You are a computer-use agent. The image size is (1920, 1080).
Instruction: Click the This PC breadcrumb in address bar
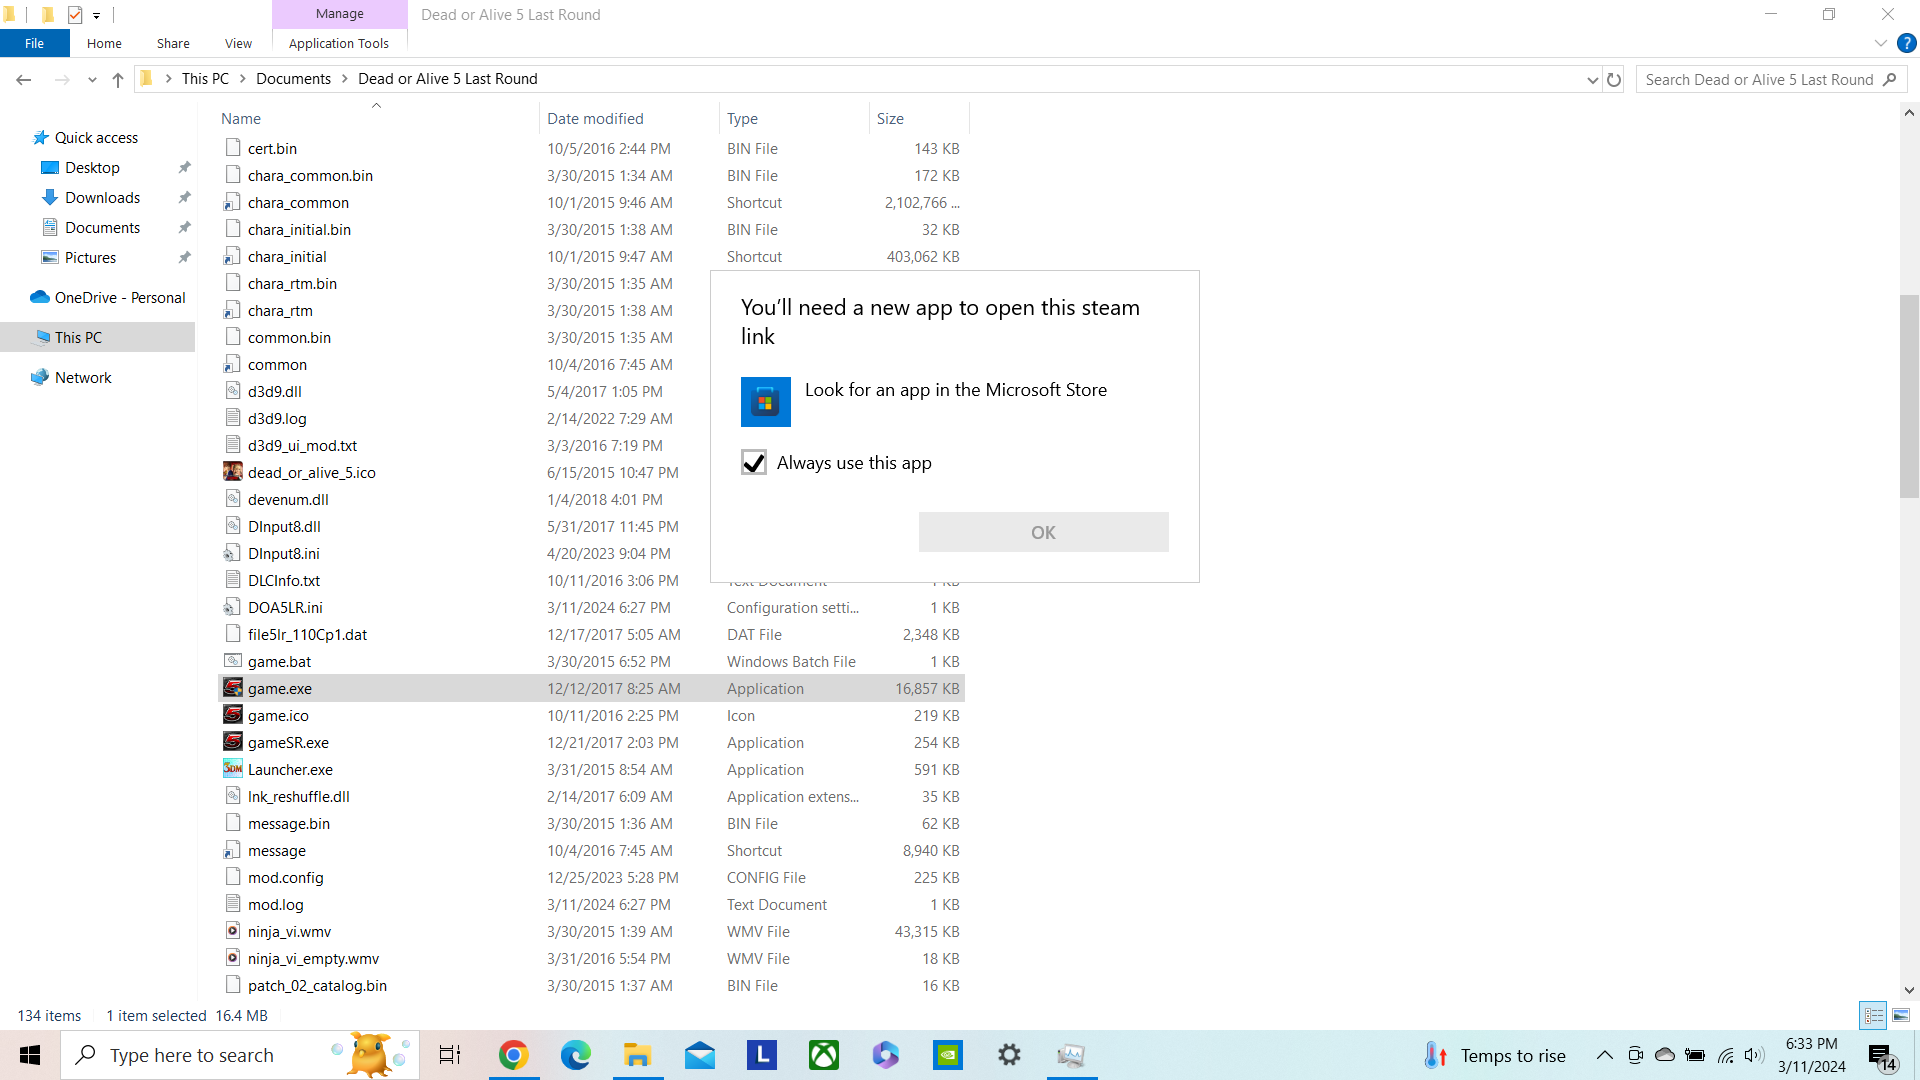pos(205,79)
